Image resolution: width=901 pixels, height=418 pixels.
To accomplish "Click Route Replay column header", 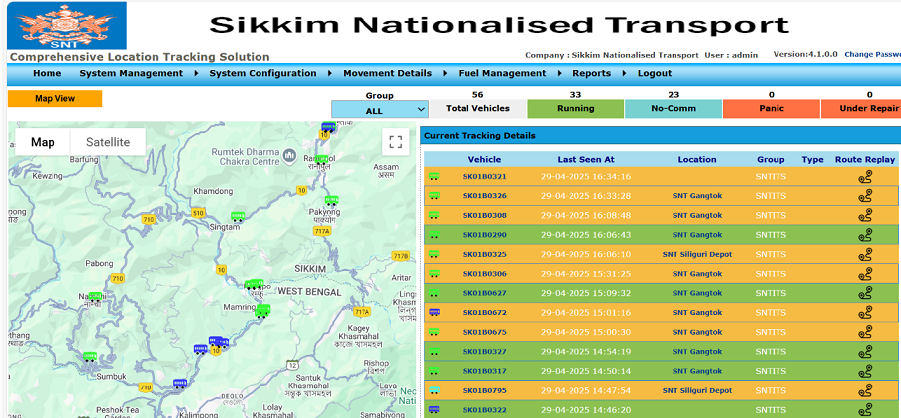I will pyautogui.click(x=865, y=160).
